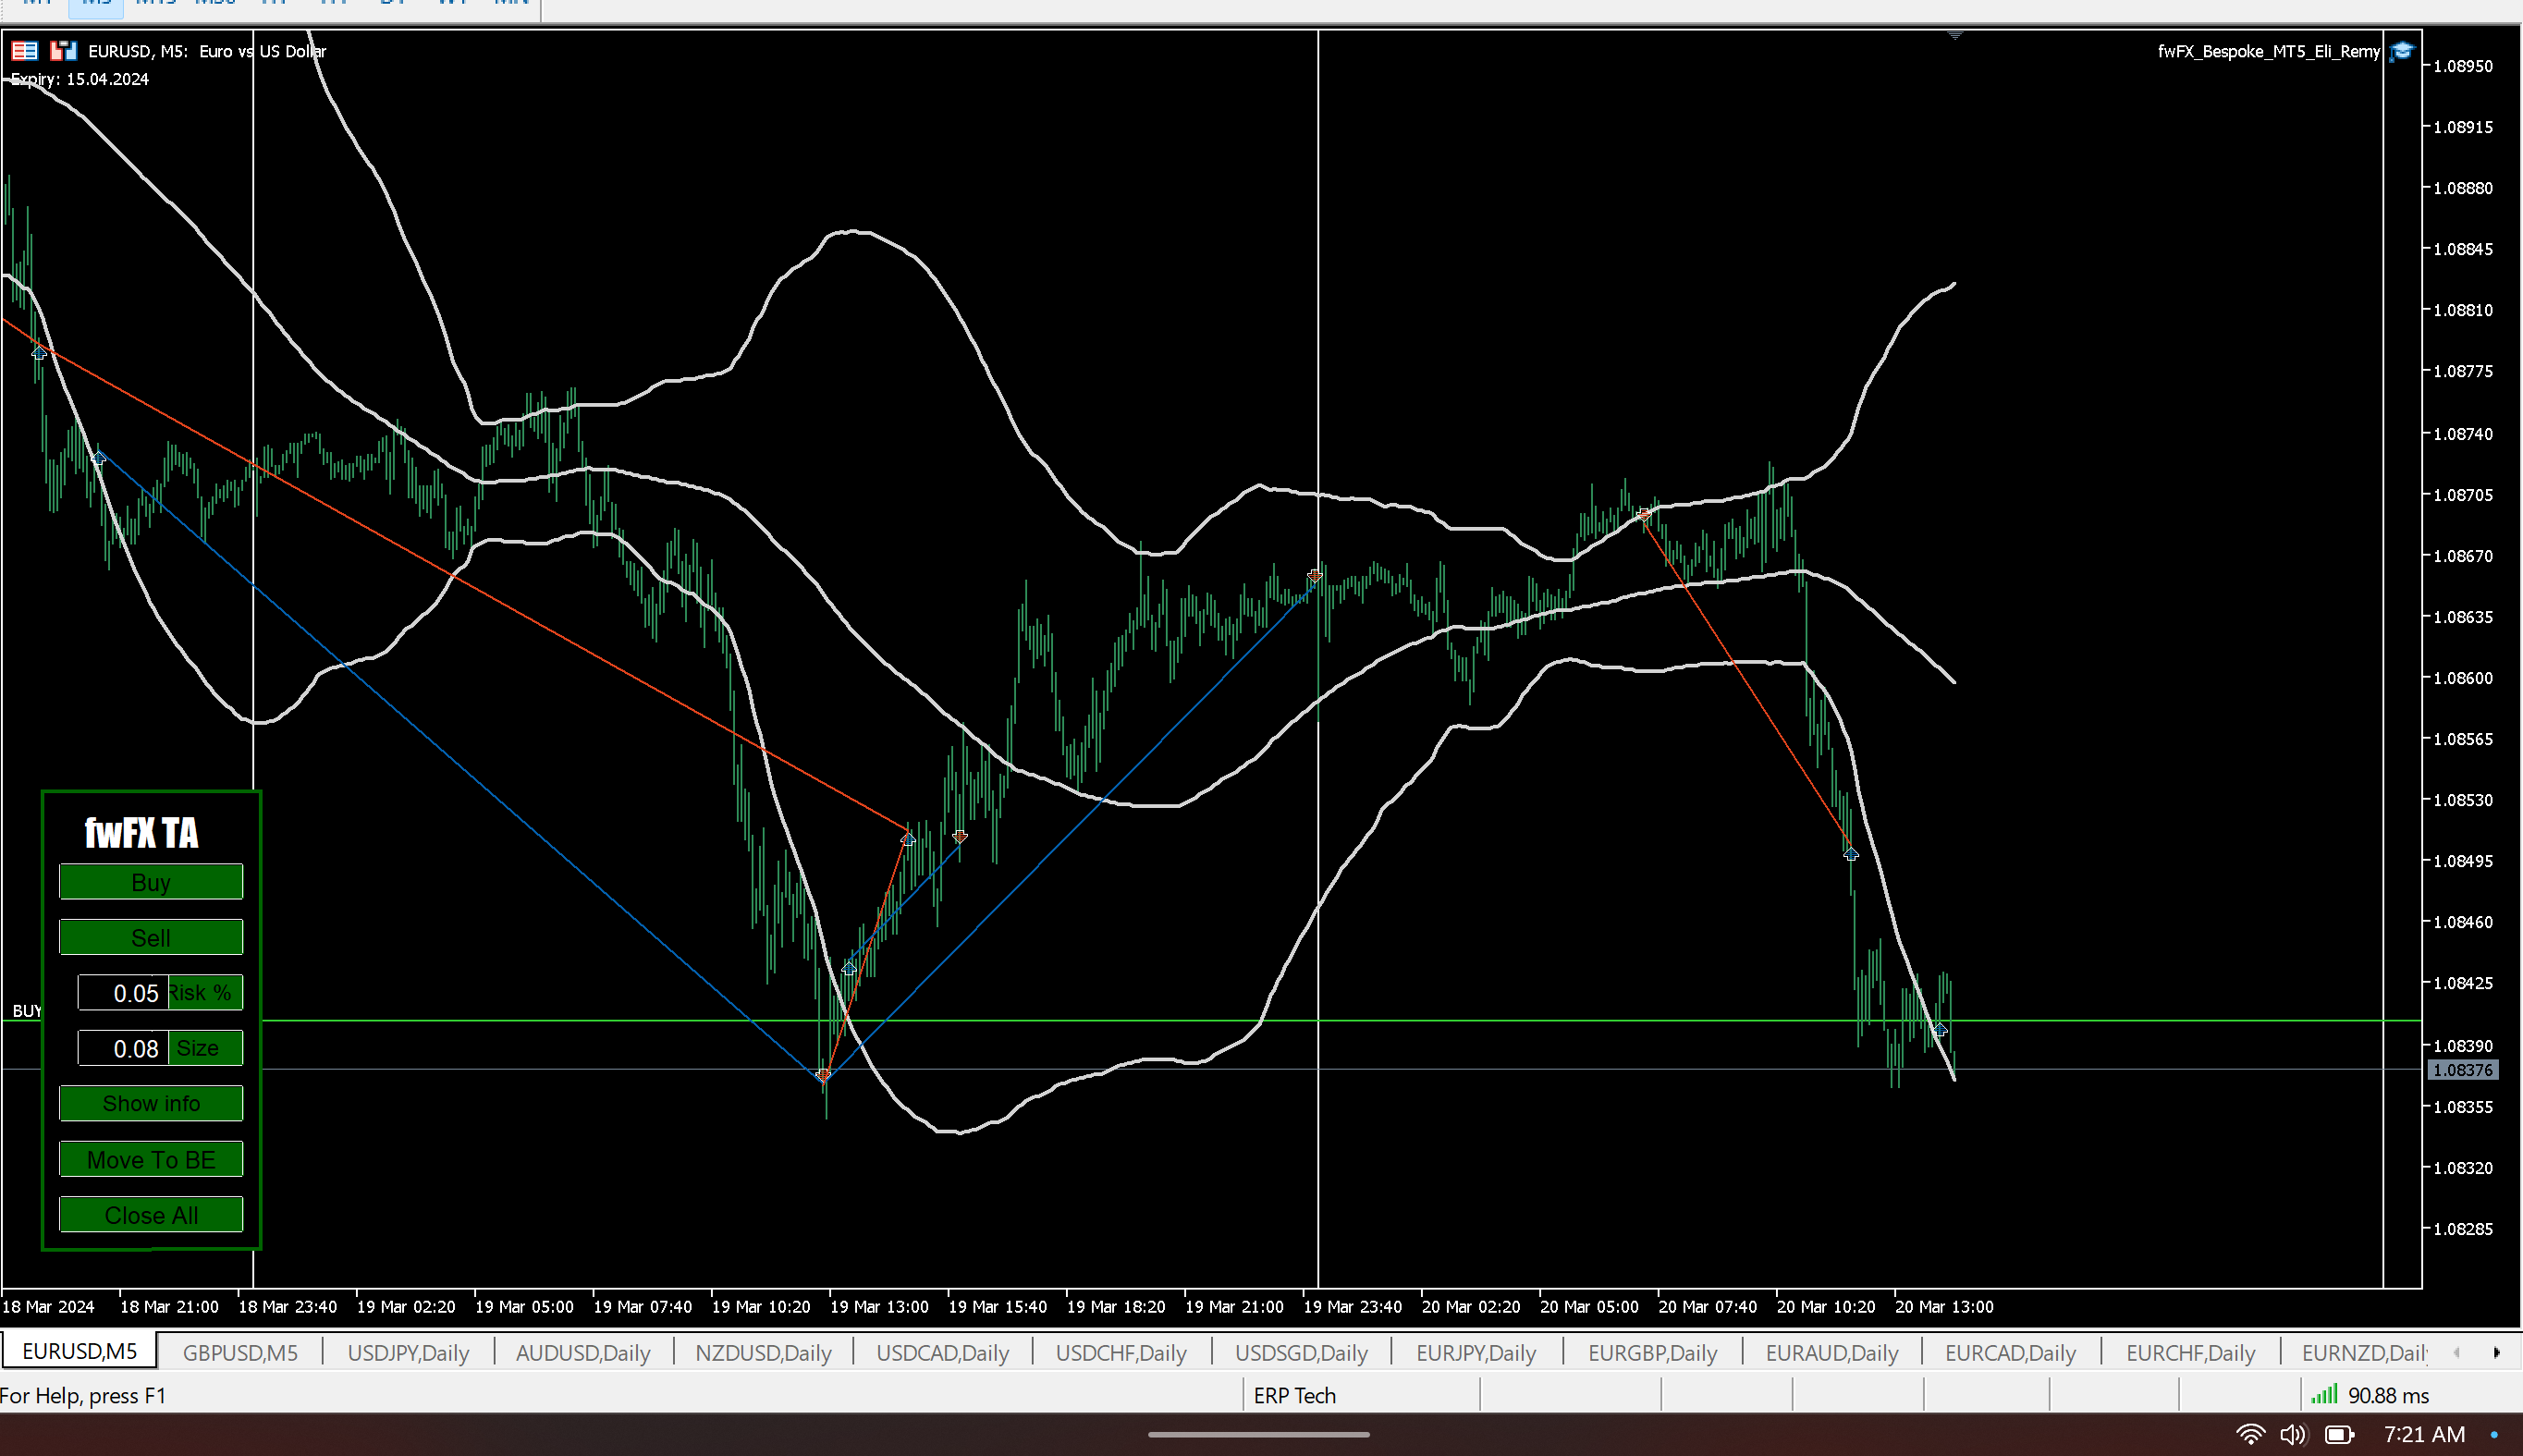Click the battery status icon

pos(2338,1434)
